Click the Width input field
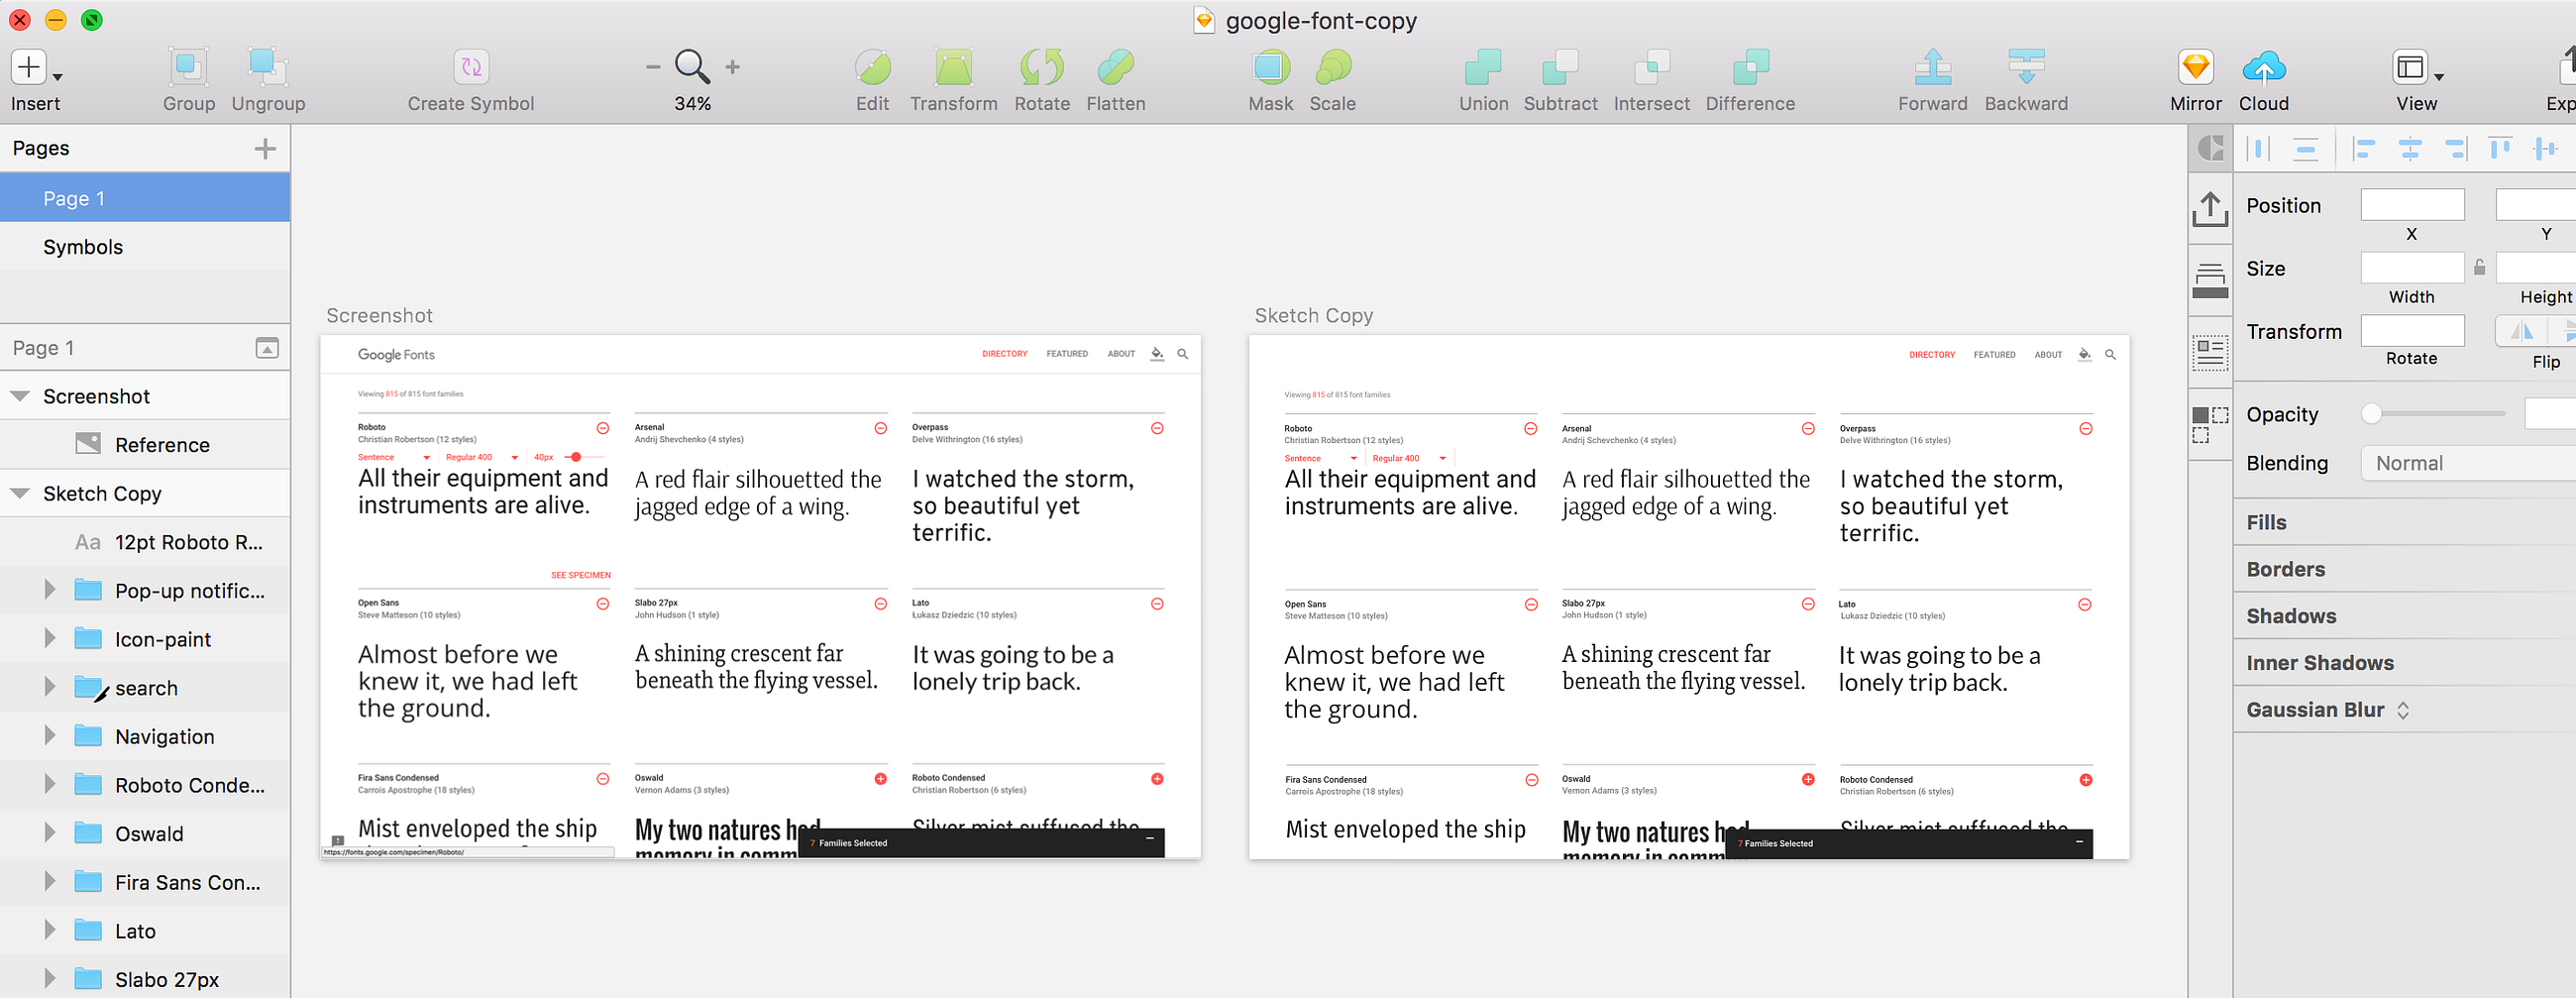The image size is (2576, 998). pyautogui.click(x=2412, y=268)
